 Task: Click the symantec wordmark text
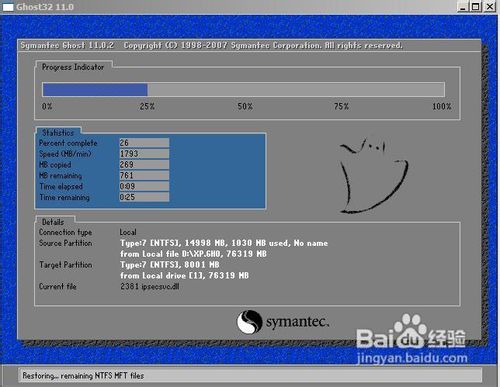297,322
